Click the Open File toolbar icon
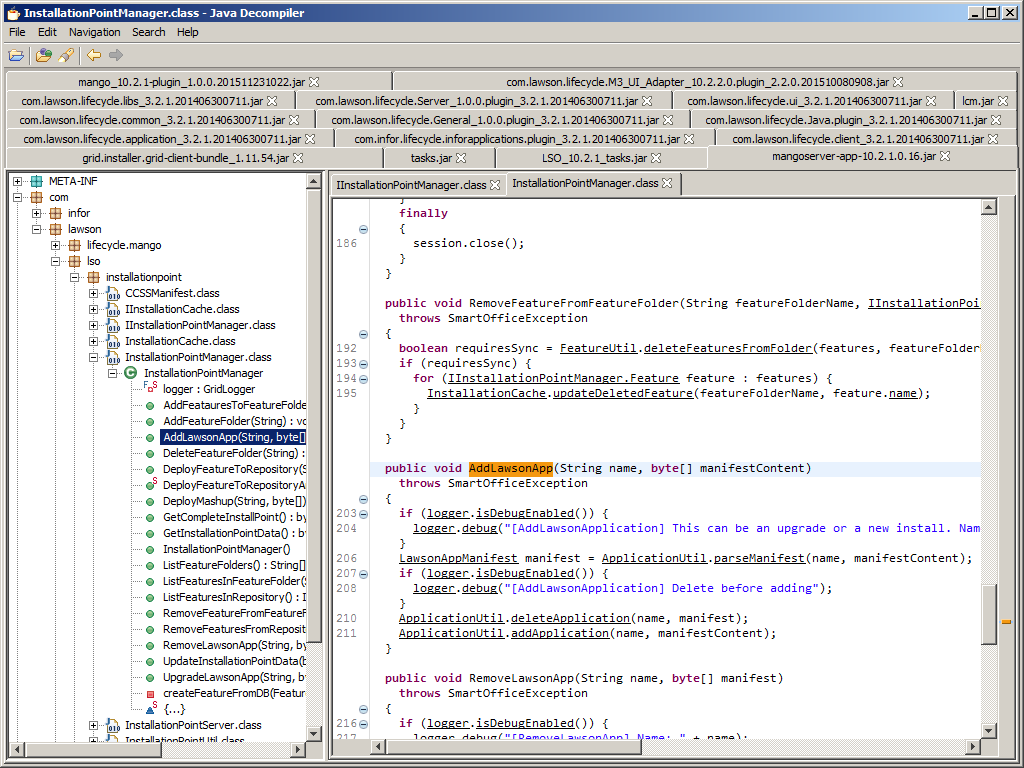This screenshot has height=768, width=1024. [x=16, y=55]
